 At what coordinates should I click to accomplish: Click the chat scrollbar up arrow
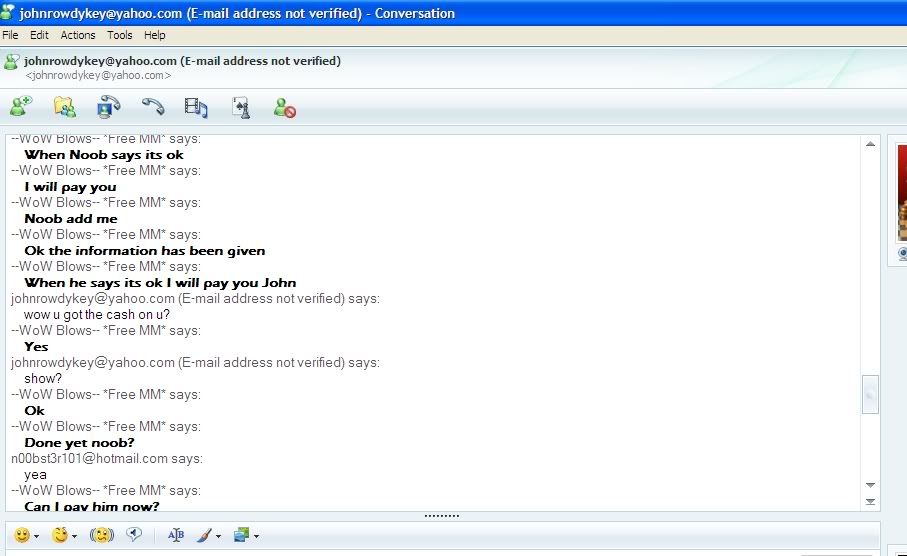pos(870,143)
